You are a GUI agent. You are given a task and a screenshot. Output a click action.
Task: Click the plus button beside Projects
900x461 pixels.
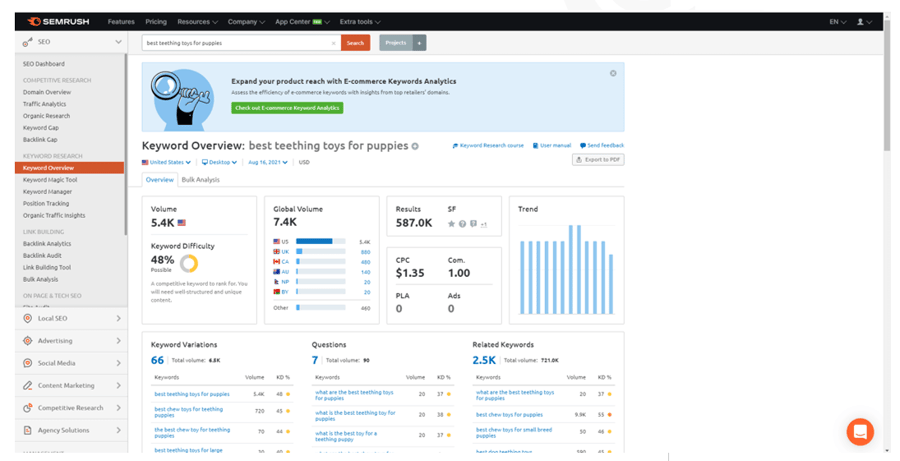pyautogui.click(x=419, y=43)
